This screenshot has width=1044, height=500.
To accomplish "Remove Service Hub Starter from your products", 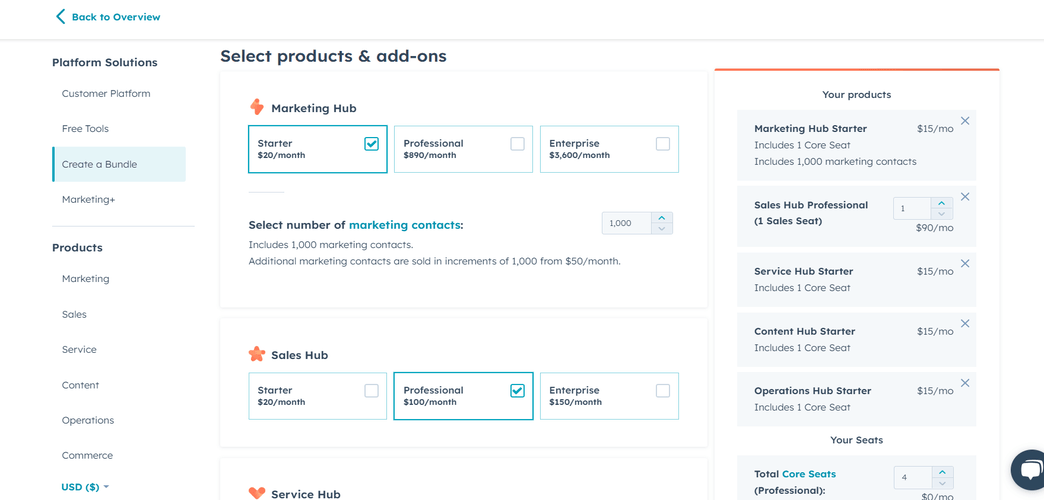I will pyautogui.click(x=965, y=263).
